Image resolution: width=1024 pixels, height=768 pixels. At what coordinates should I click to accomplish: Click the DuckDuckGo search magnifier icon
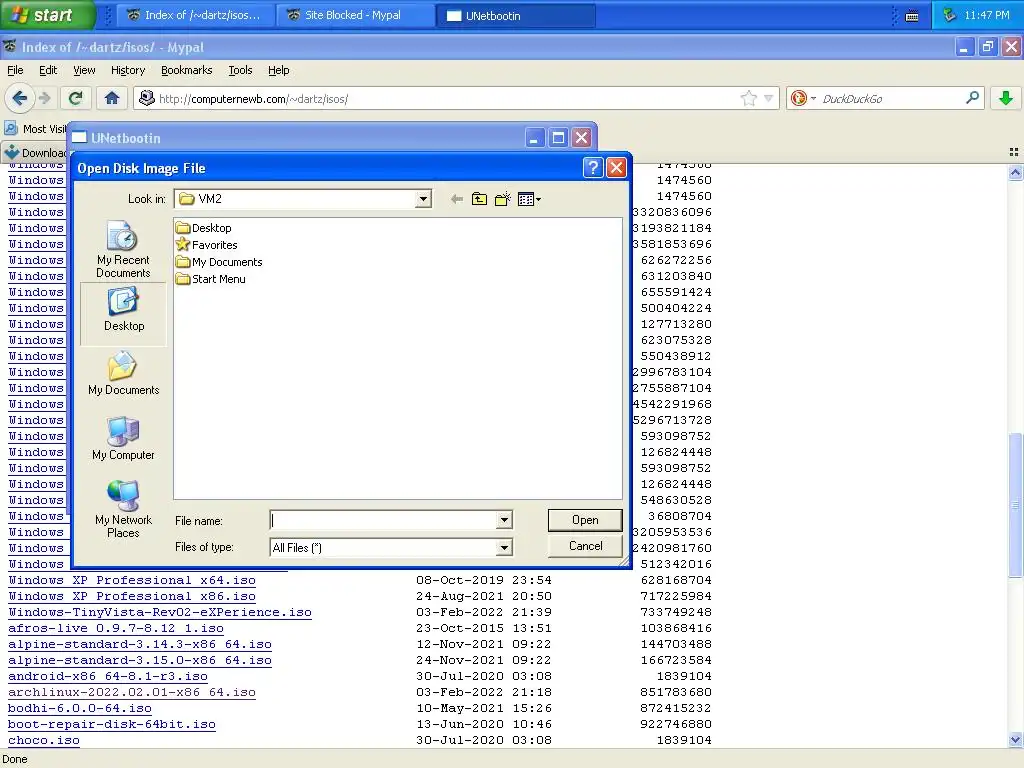coord(972,99)
